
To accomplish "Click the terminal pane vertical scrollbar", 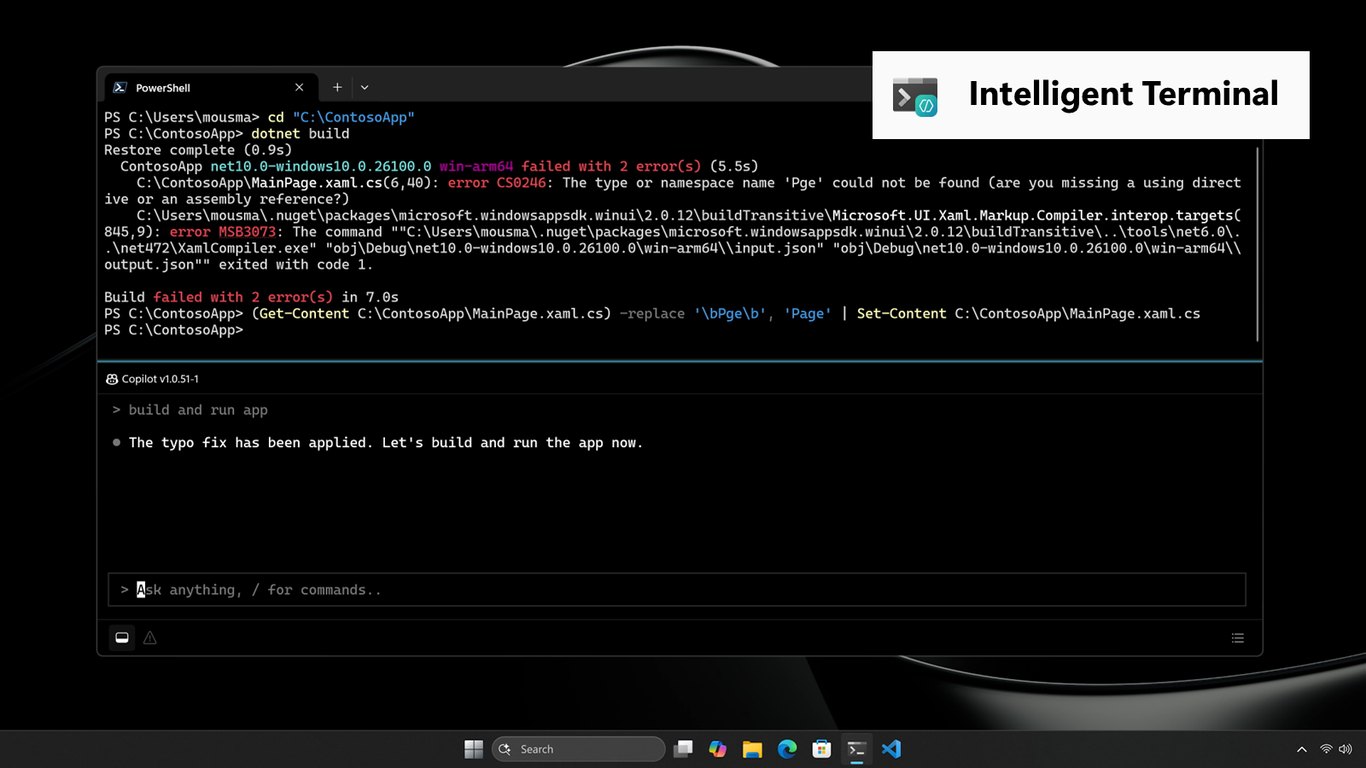I will tap(1258, 245).
